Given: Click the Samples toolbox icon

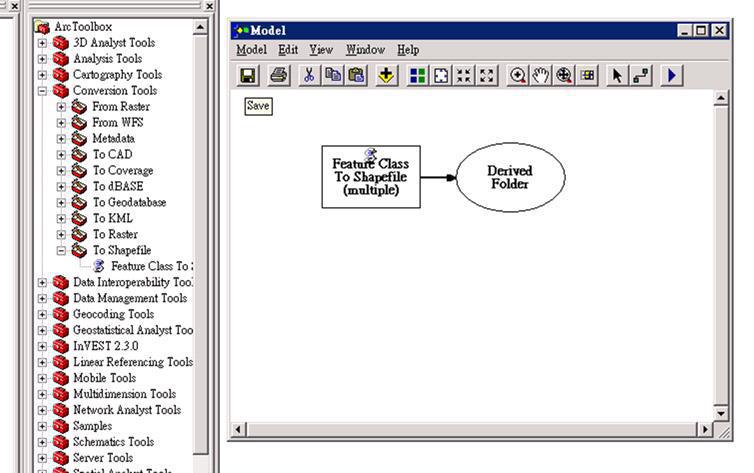Looking at the screenshot, I should [61, 426].
